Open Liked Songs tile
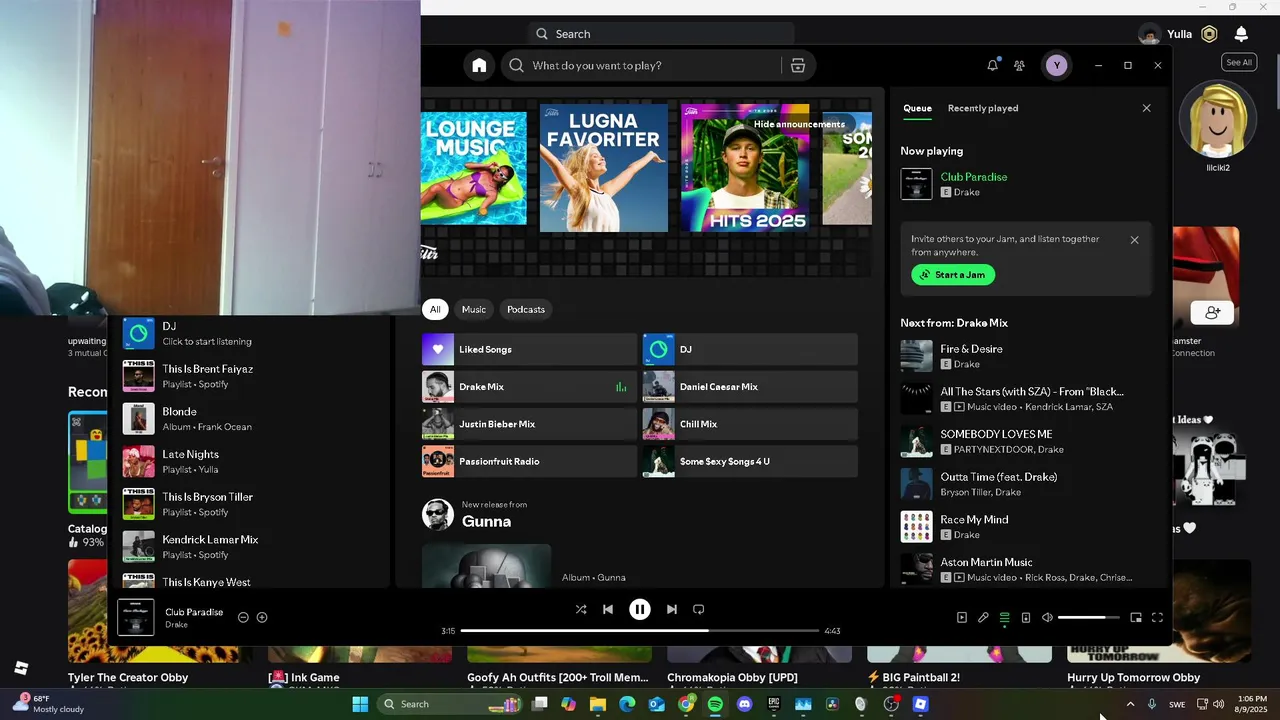 click(529, 349)
